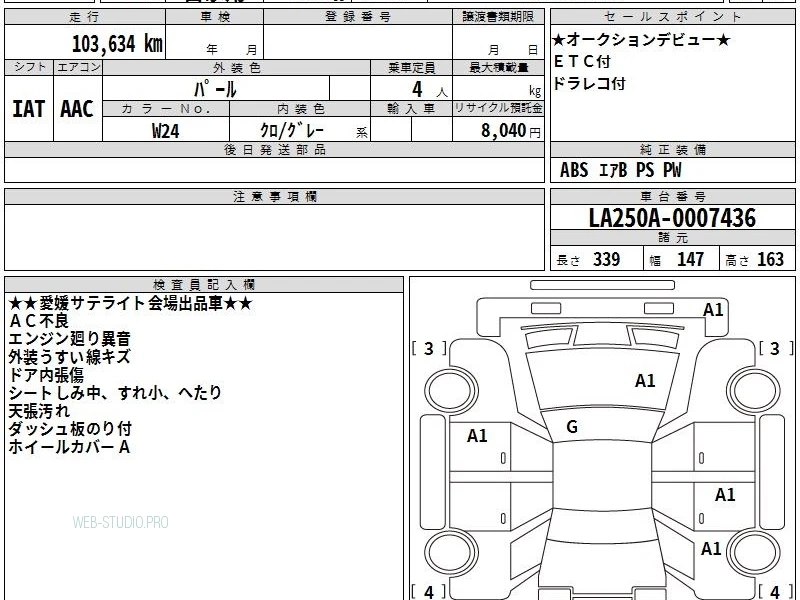The height and width of the screenshot is (600, 800).
Task: Select the シフト header cell
Action: (x=29, y=67)
